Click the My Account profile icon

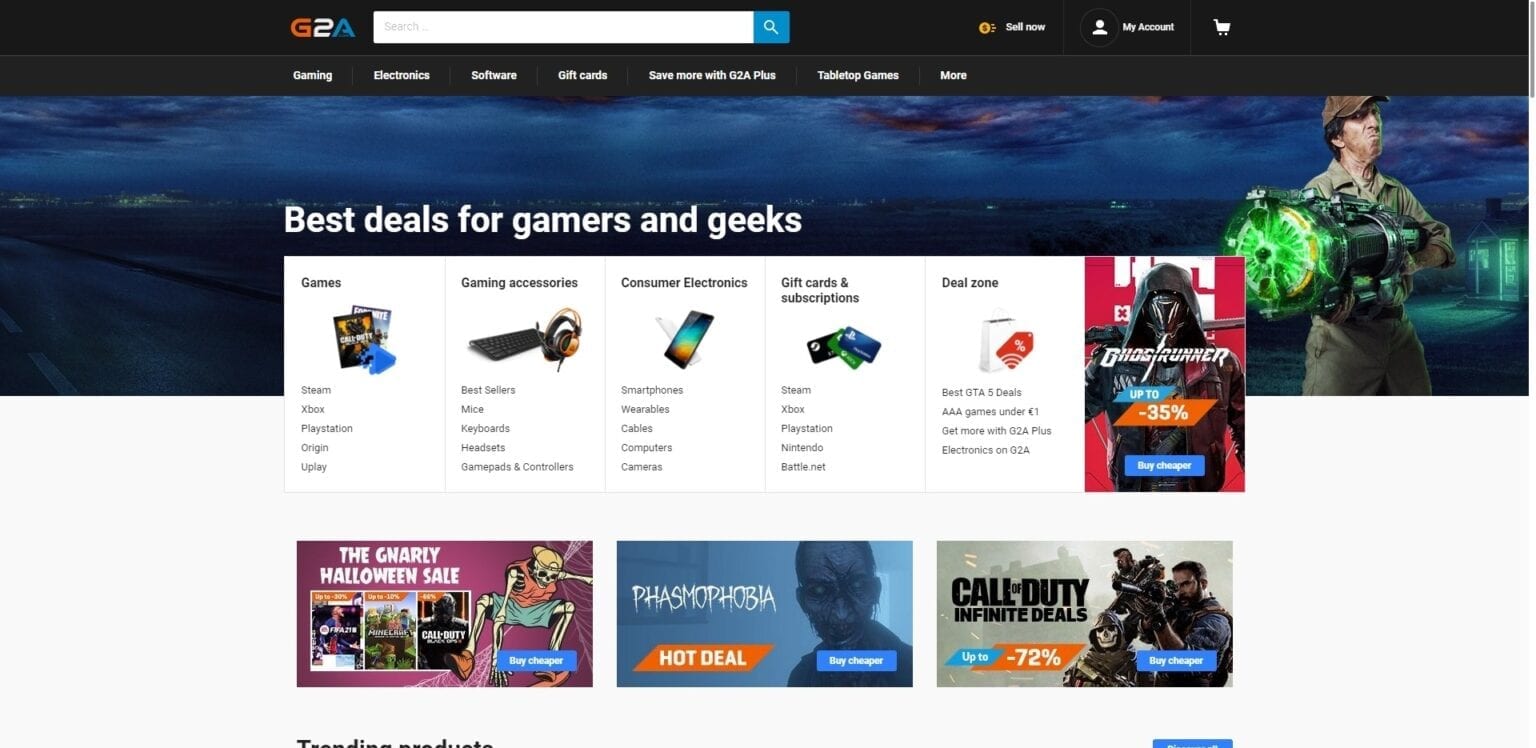click(x=1099, y=27)
